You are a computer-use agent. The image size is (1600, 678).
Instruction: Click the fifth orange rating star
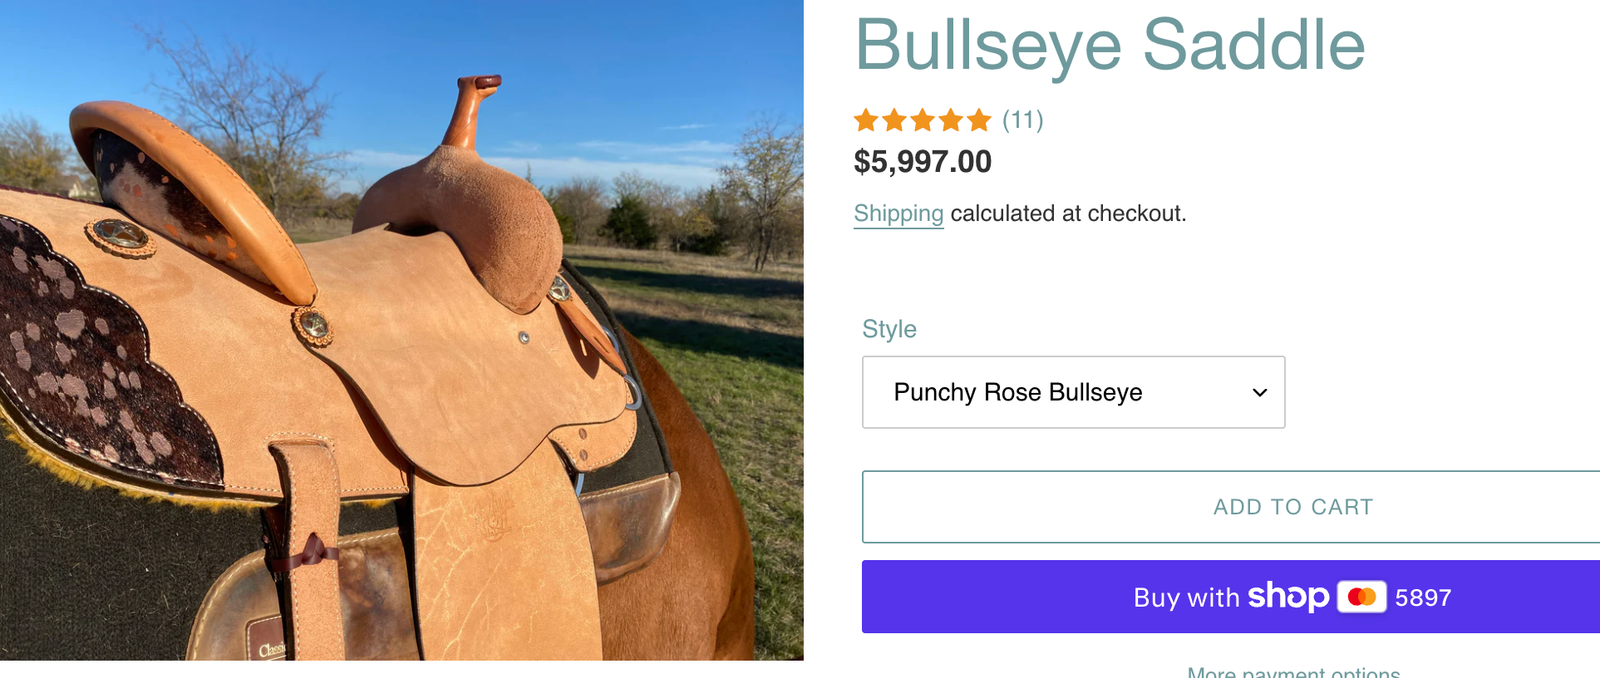pyautogui.click(x=979, y=121)
